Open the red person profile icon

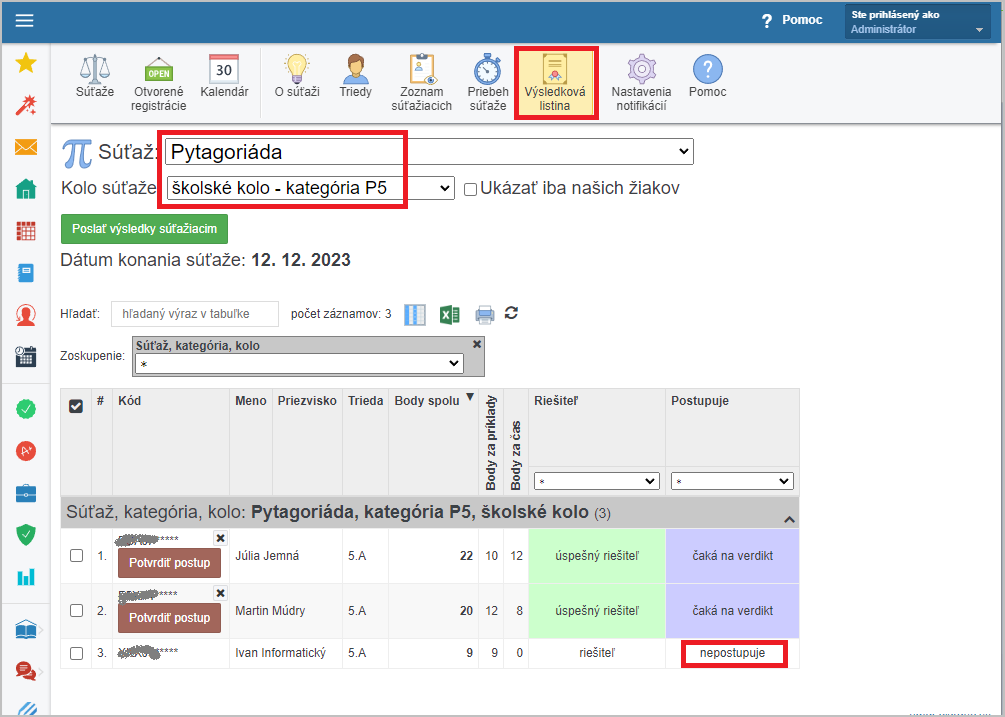[x=26, y=315]
